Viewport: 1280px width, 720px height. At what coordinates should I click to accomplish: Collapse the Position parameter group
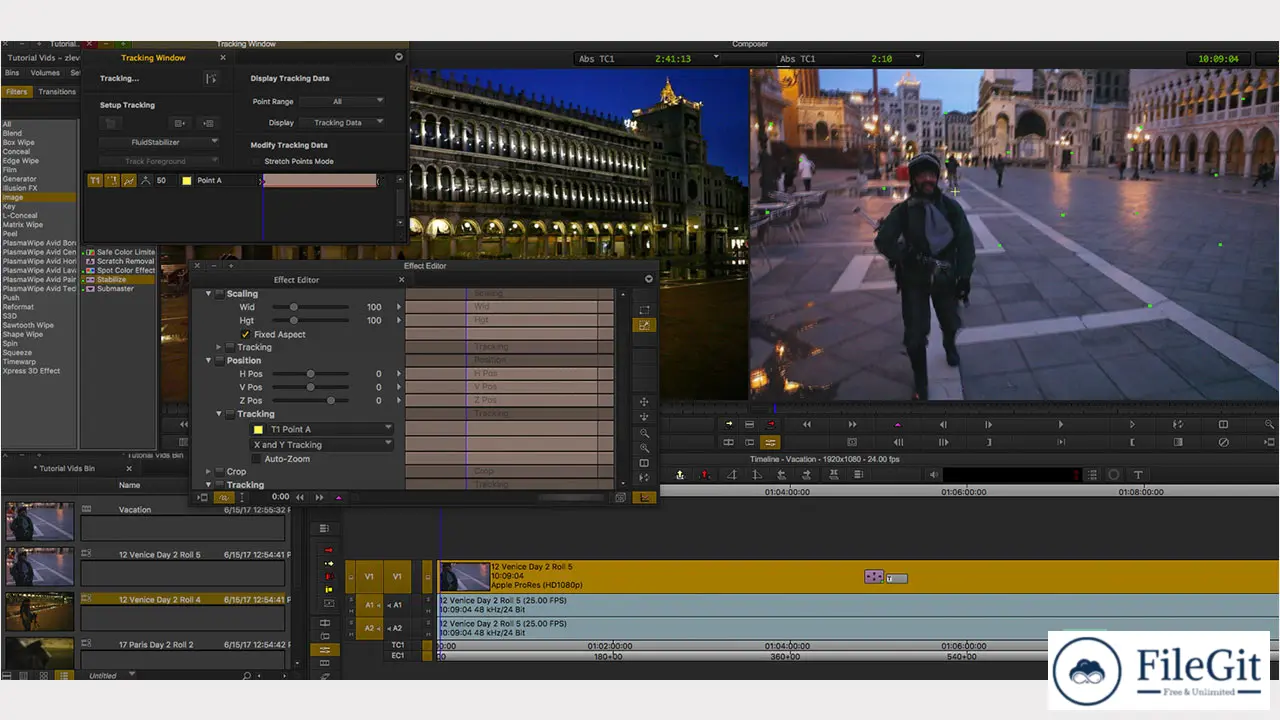pyautogui.click(x=209, y=360)
